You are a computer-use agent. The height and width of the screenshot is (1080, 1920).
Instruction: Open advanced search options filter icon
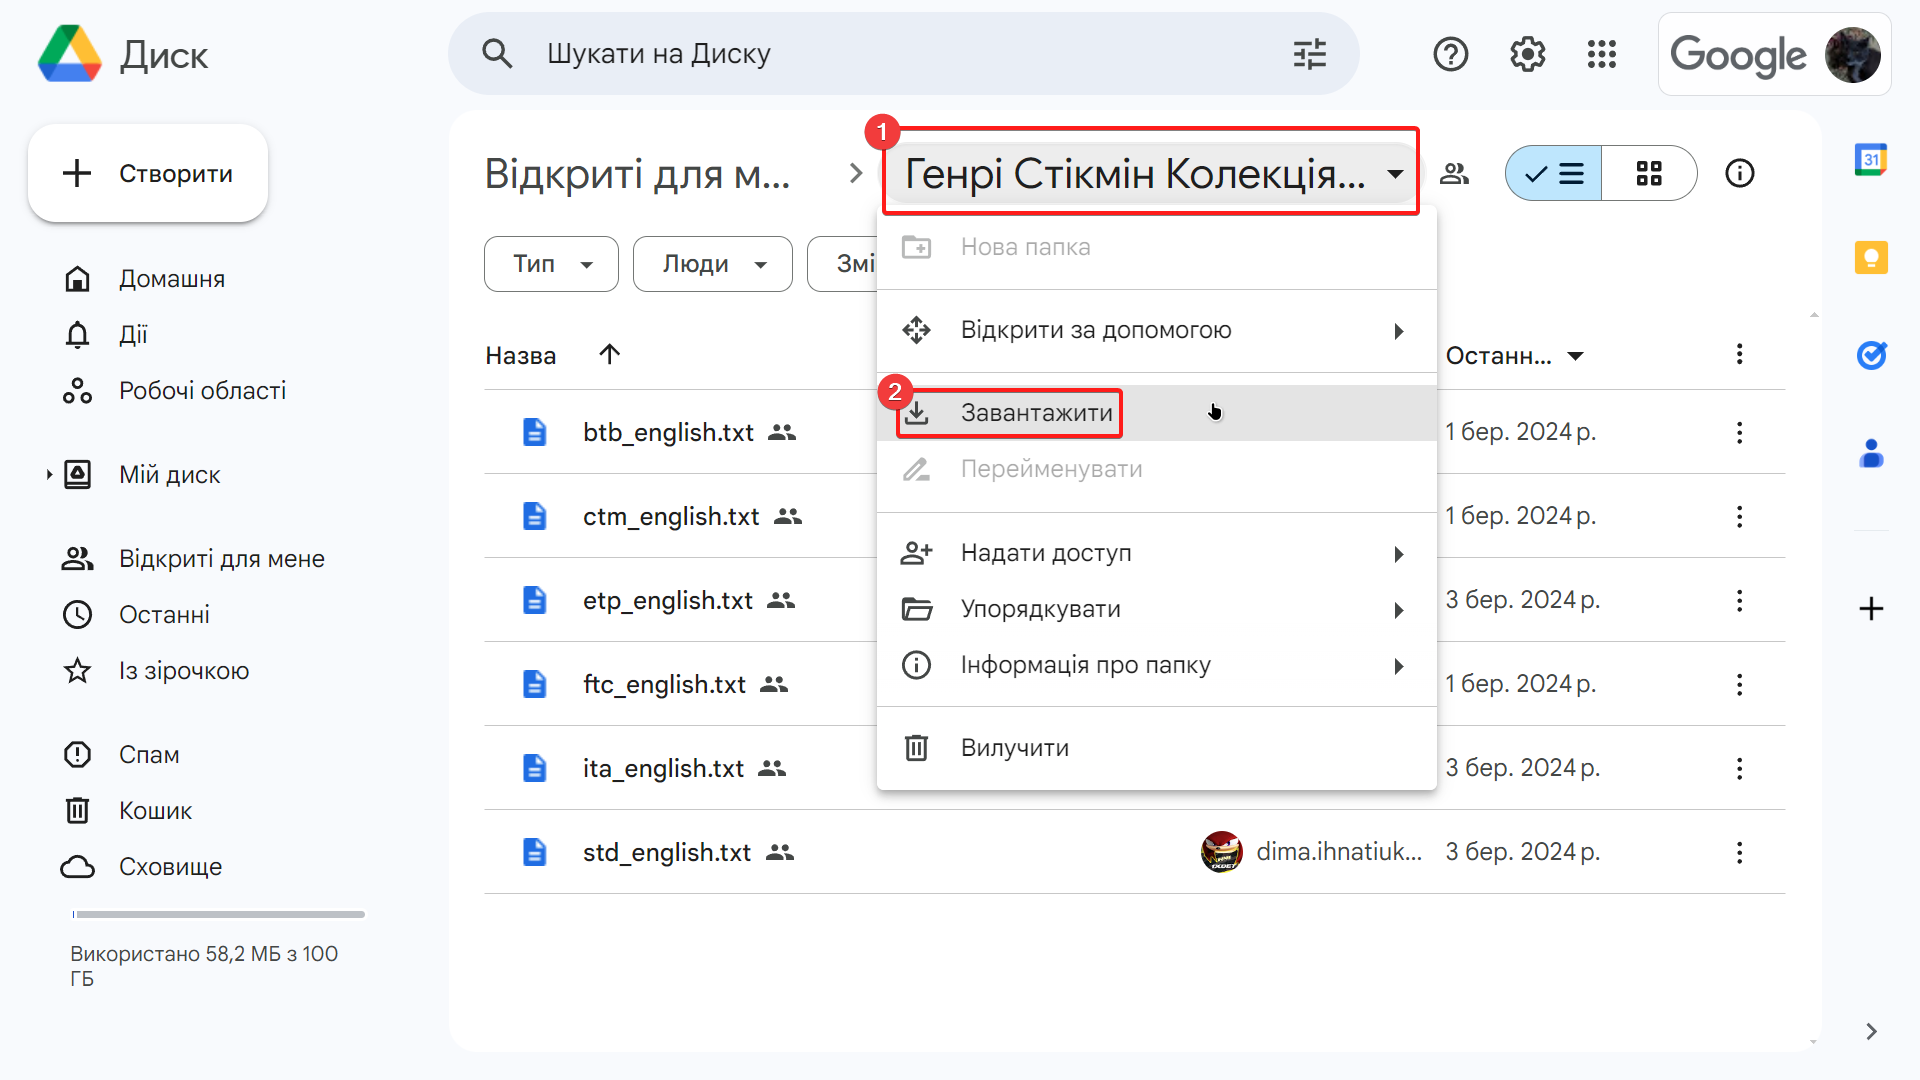coord(1309,54)
